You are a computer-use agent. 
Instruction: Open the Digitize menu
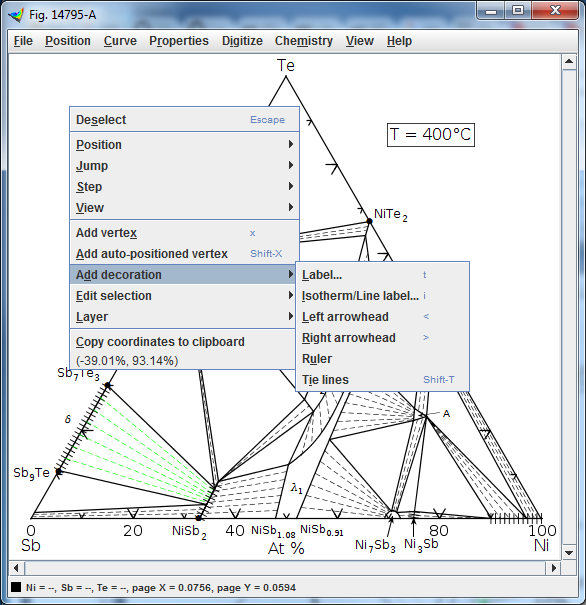242,41
